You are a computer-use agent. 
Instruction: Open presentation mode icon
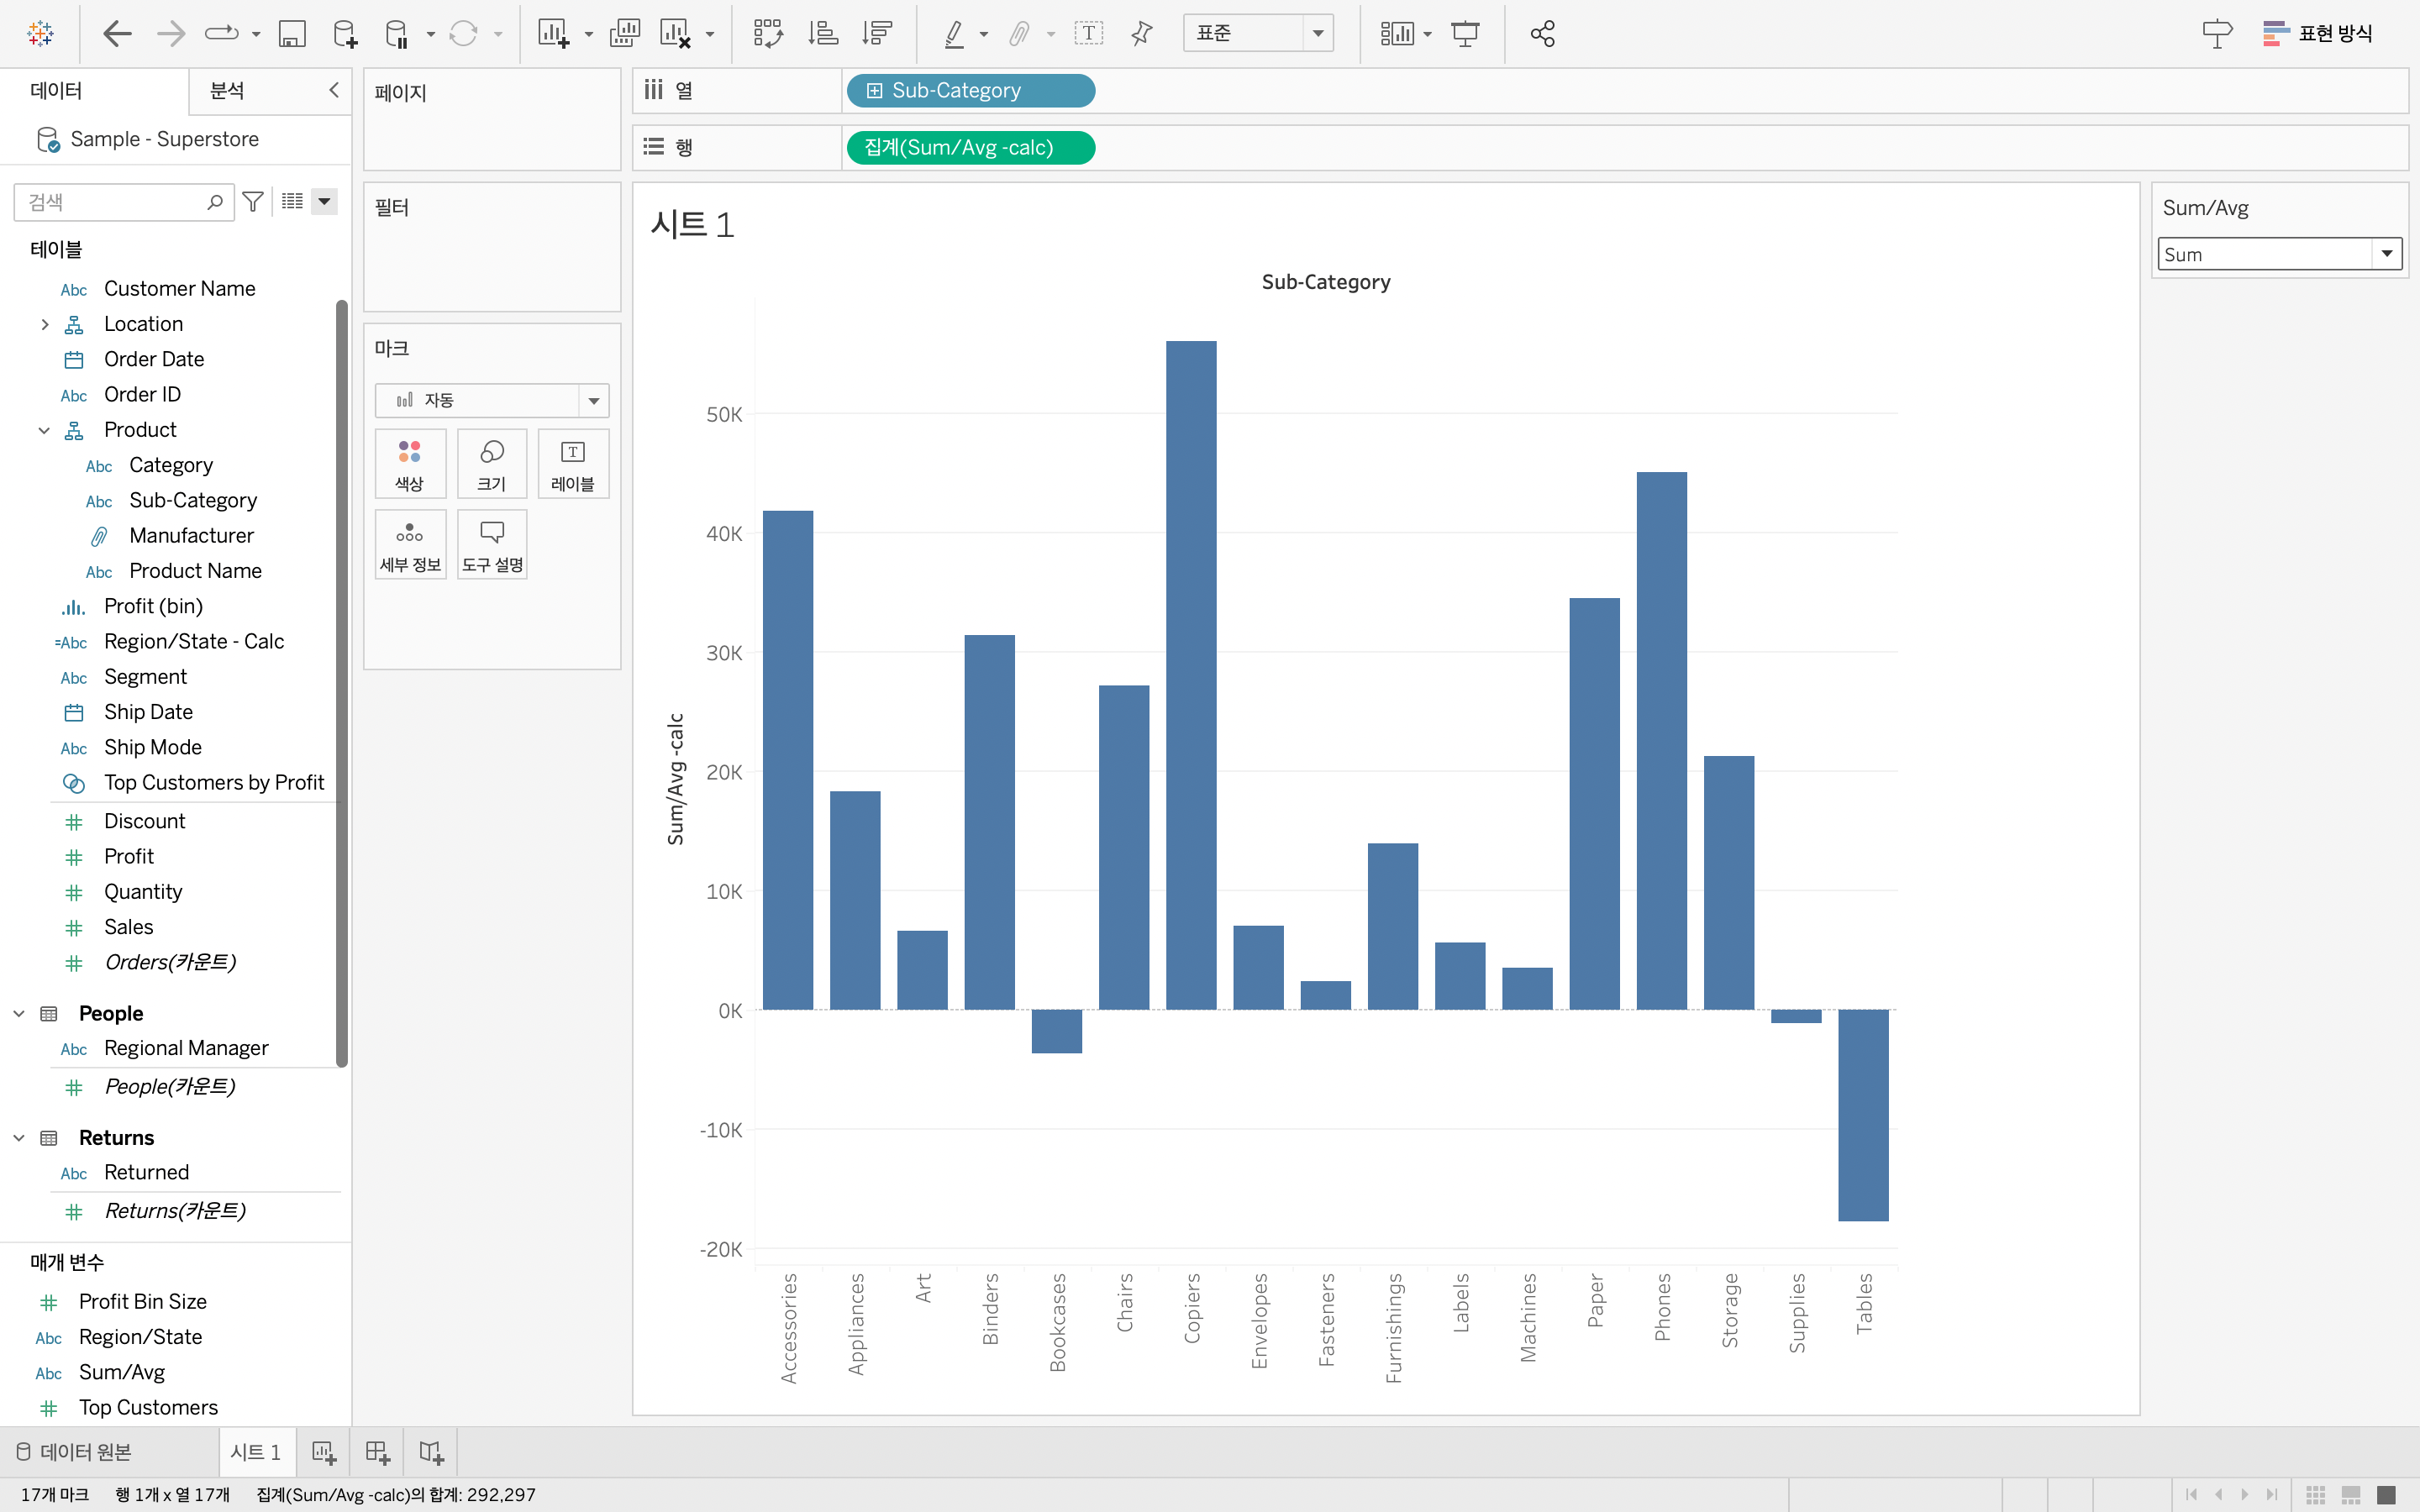(1466, 34)
